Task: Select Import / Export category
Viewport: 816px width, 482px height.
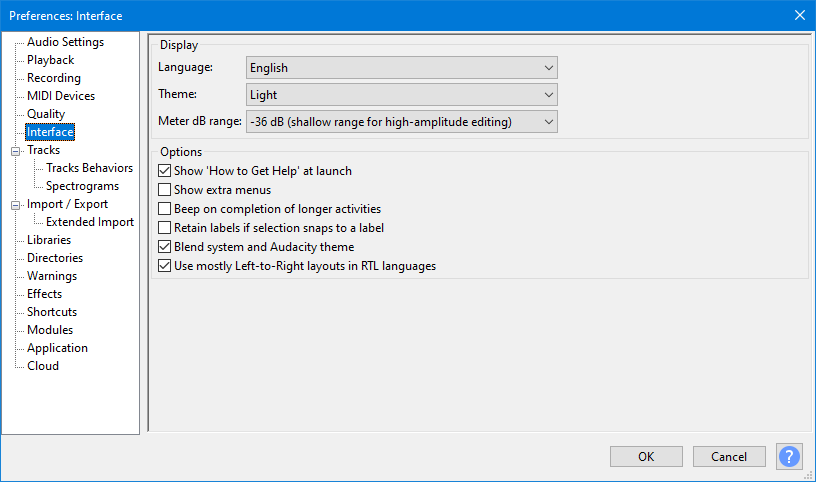Action: tap(68, 204)
